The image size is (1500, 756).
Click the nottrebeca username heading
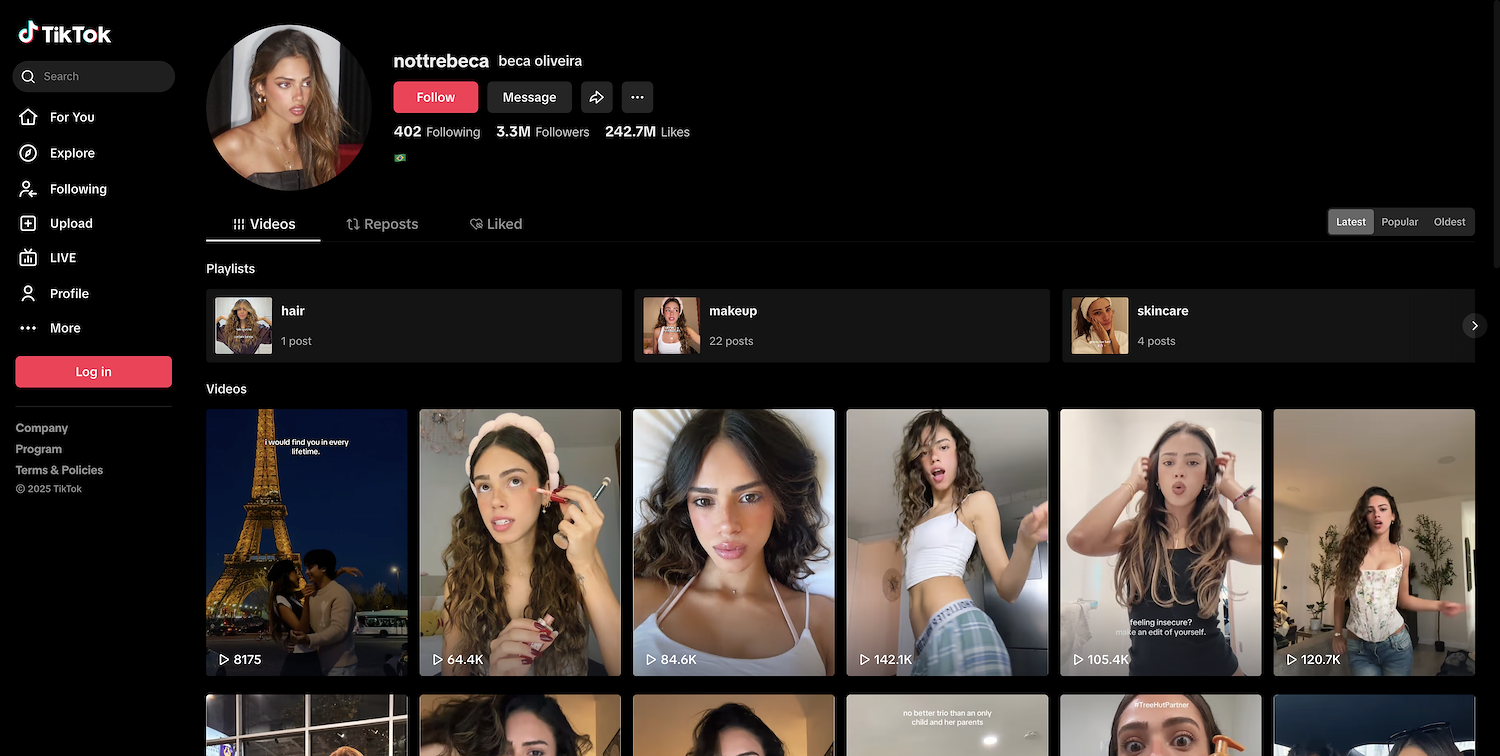click(441, 61)
